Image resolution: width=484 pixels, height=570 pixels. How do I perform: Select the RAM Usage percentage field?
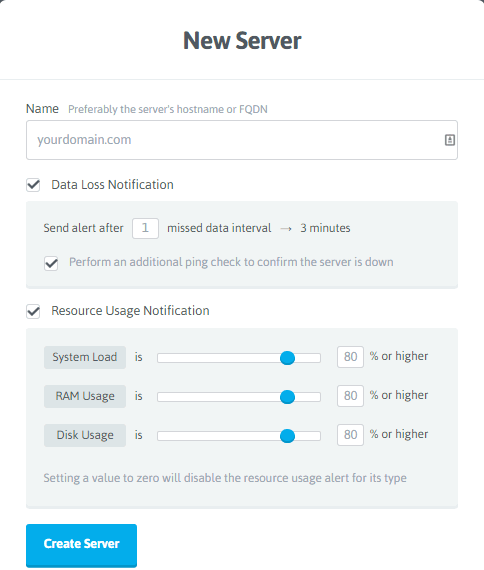click(350, 396)
